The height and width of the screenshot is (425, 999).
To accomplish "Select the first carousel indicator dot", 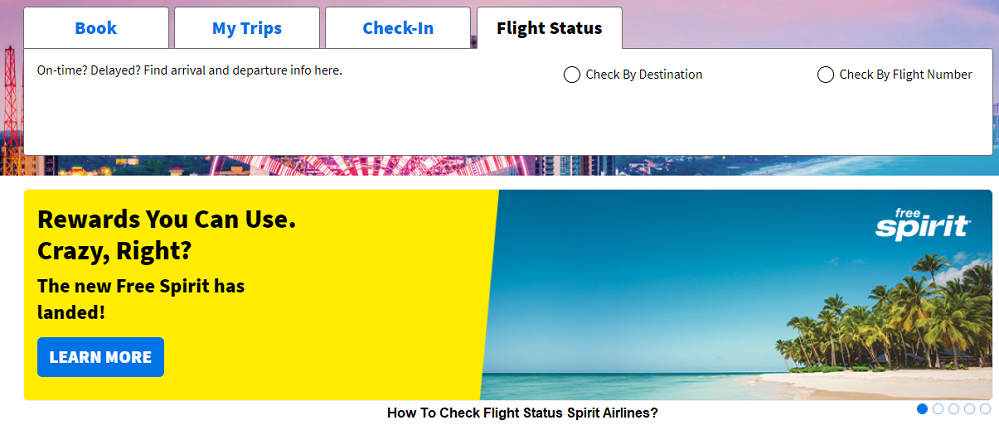I will pyautogui.click(x=922, y=409).
